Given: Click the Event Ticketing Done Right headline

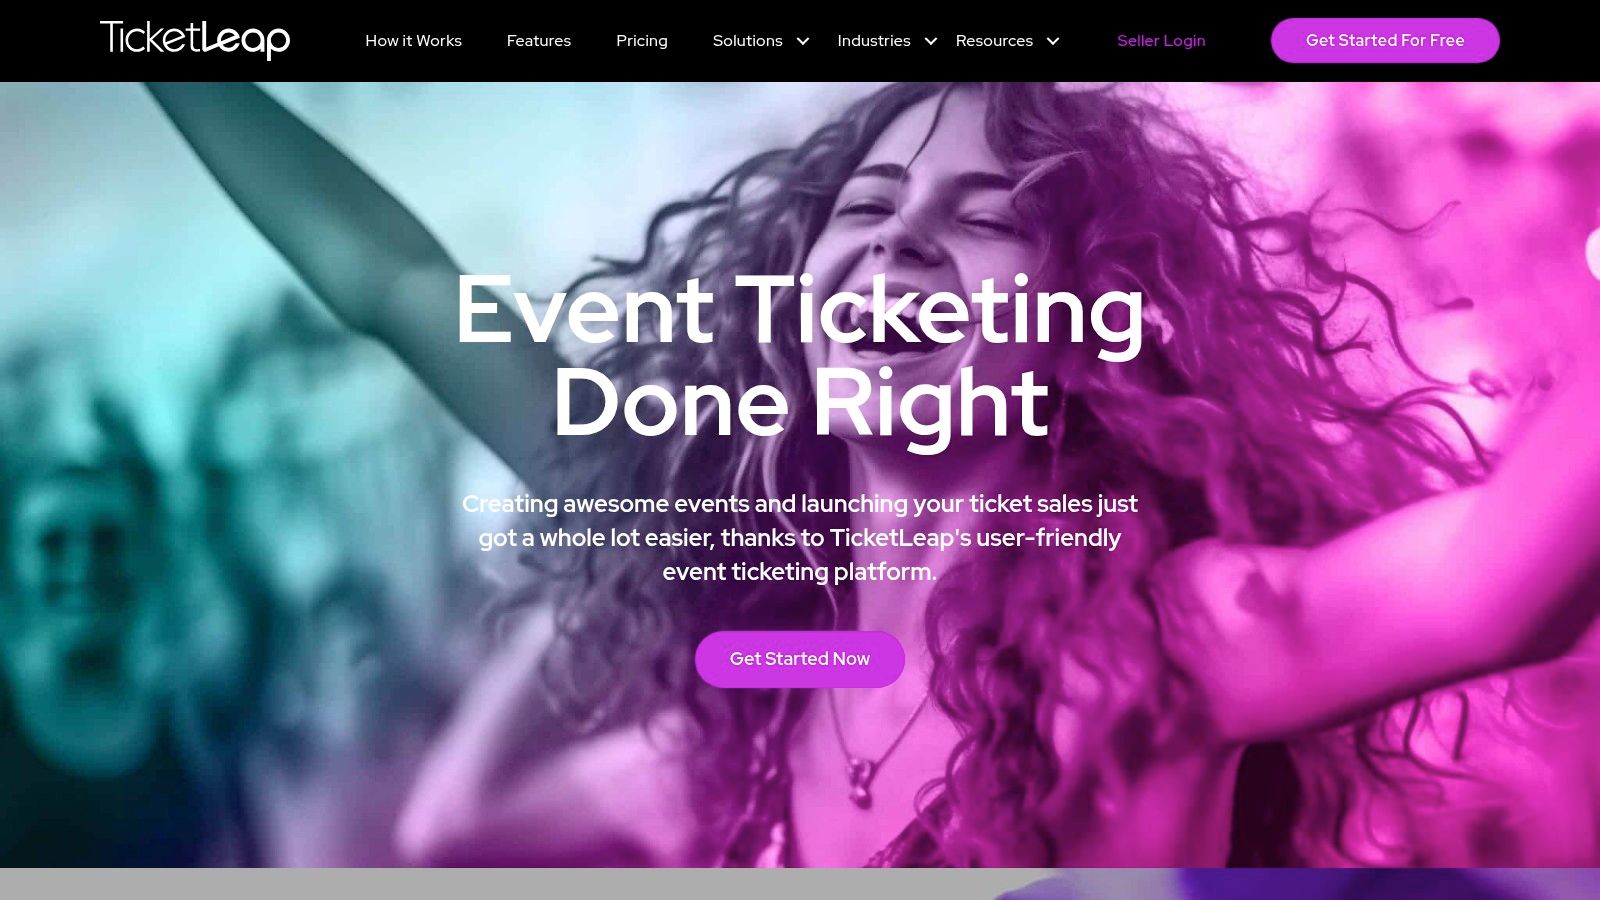Looking at the screenshot, I should (x=800, y=355).
